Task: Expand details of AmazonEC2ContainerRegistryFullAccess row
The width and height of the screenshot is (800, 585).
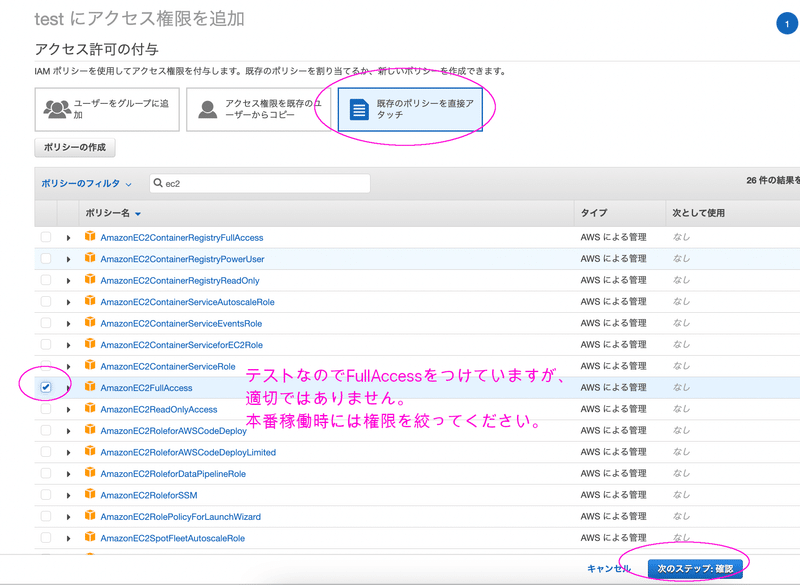Action: click(x=68, y=238)
